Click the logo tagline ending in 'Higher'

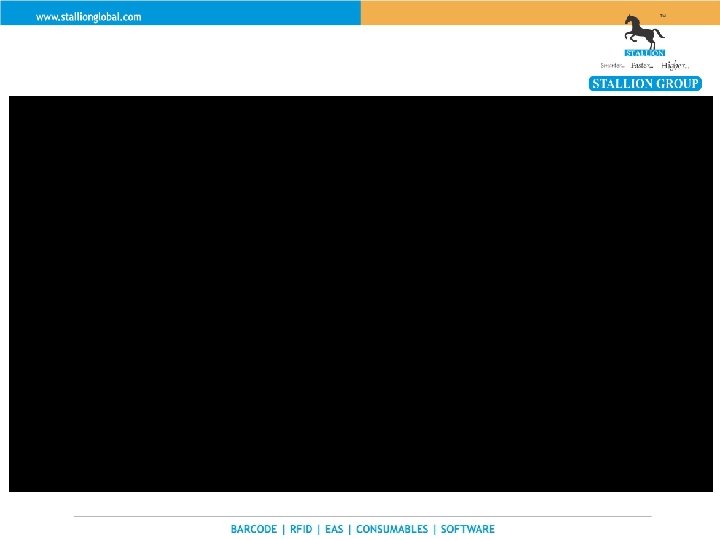click(x=644, y=66)
